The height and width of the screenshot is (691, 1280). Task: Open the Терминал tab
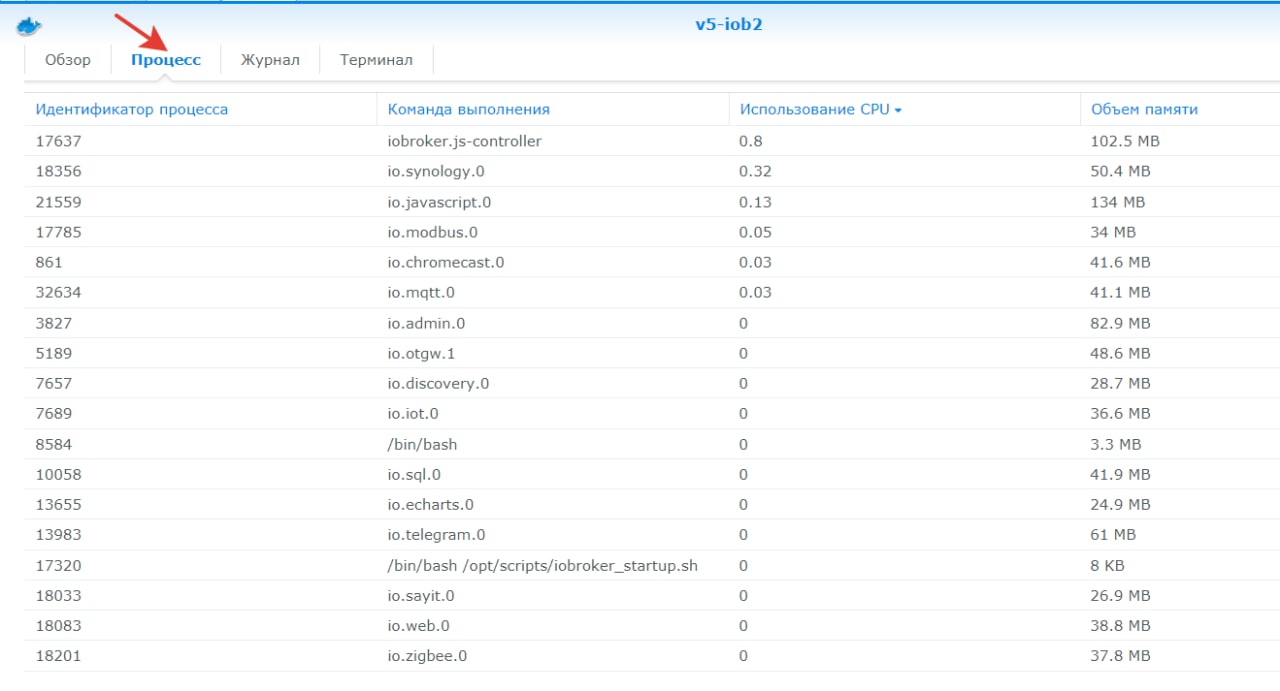376,60
